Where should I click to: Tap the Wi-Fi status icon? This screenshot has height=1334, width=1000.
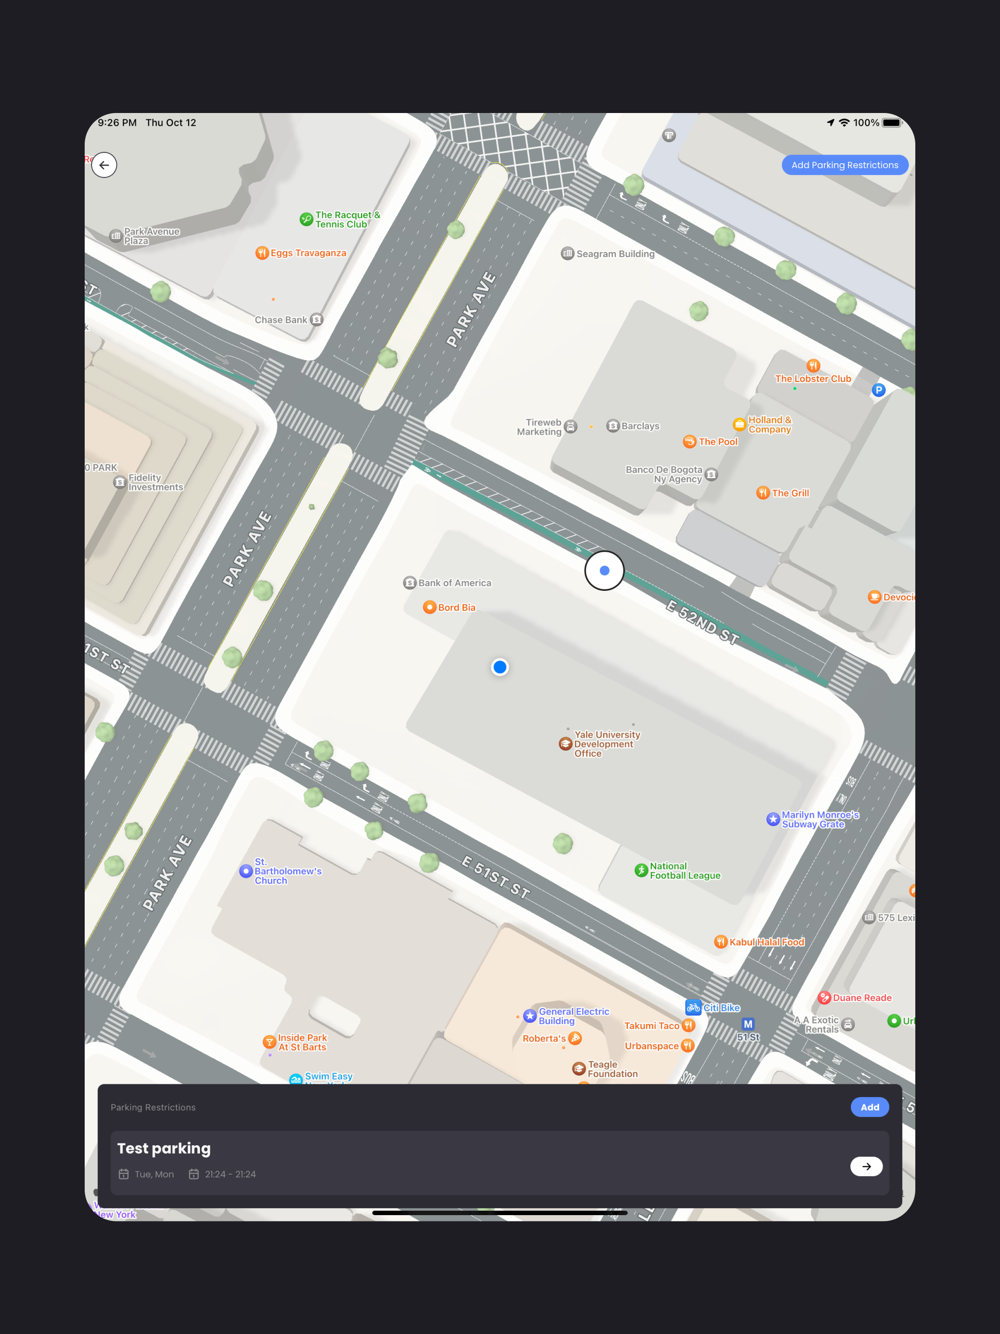tap(844, 123)
